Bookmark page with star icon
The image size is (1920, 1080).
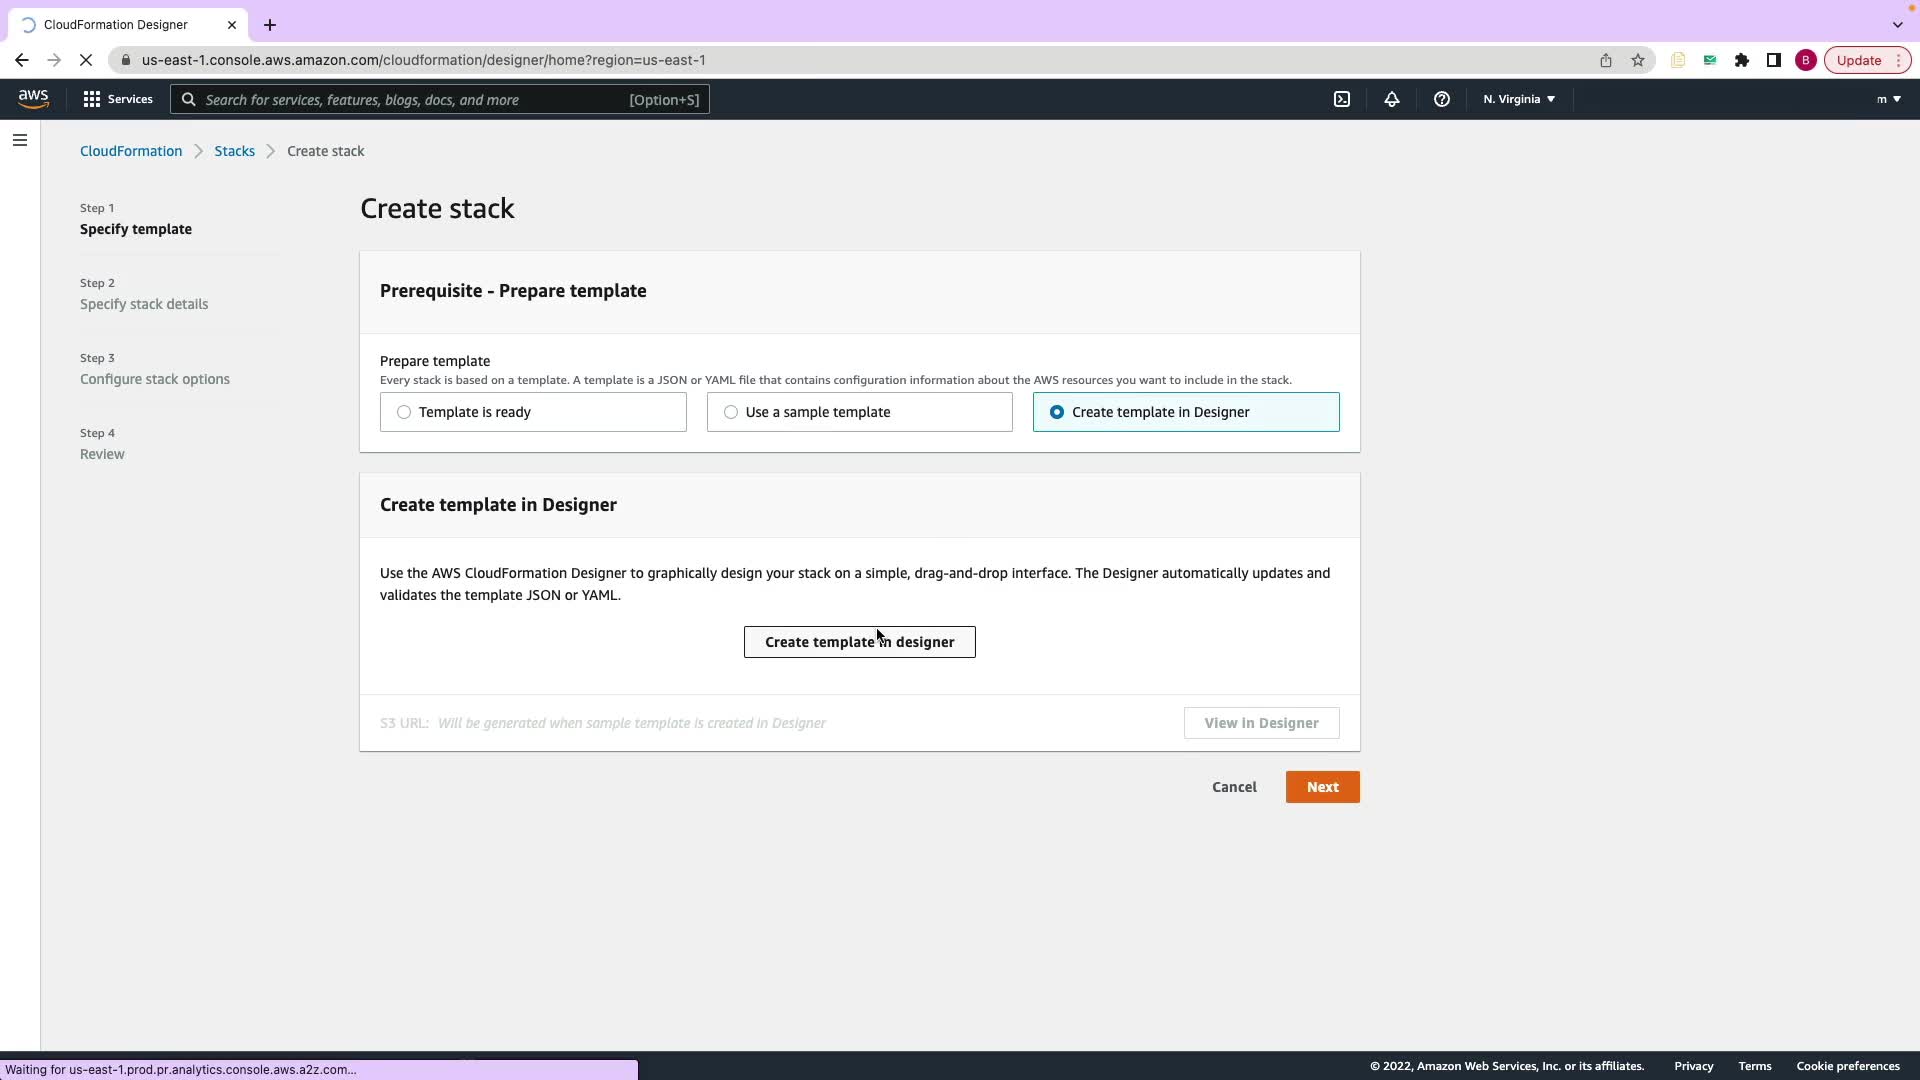(1638, 60)
